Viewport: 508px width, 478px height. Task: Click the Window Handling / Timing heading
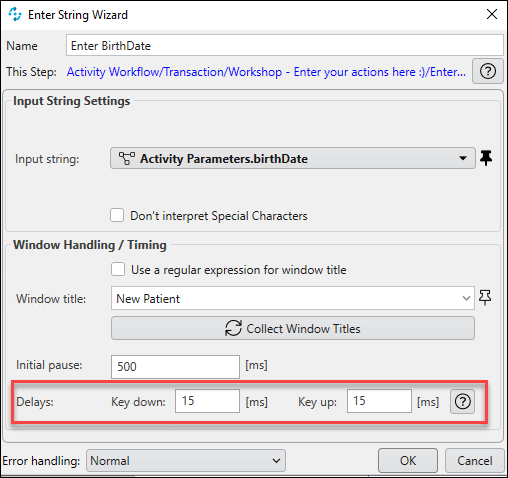(x=90, y=245)
